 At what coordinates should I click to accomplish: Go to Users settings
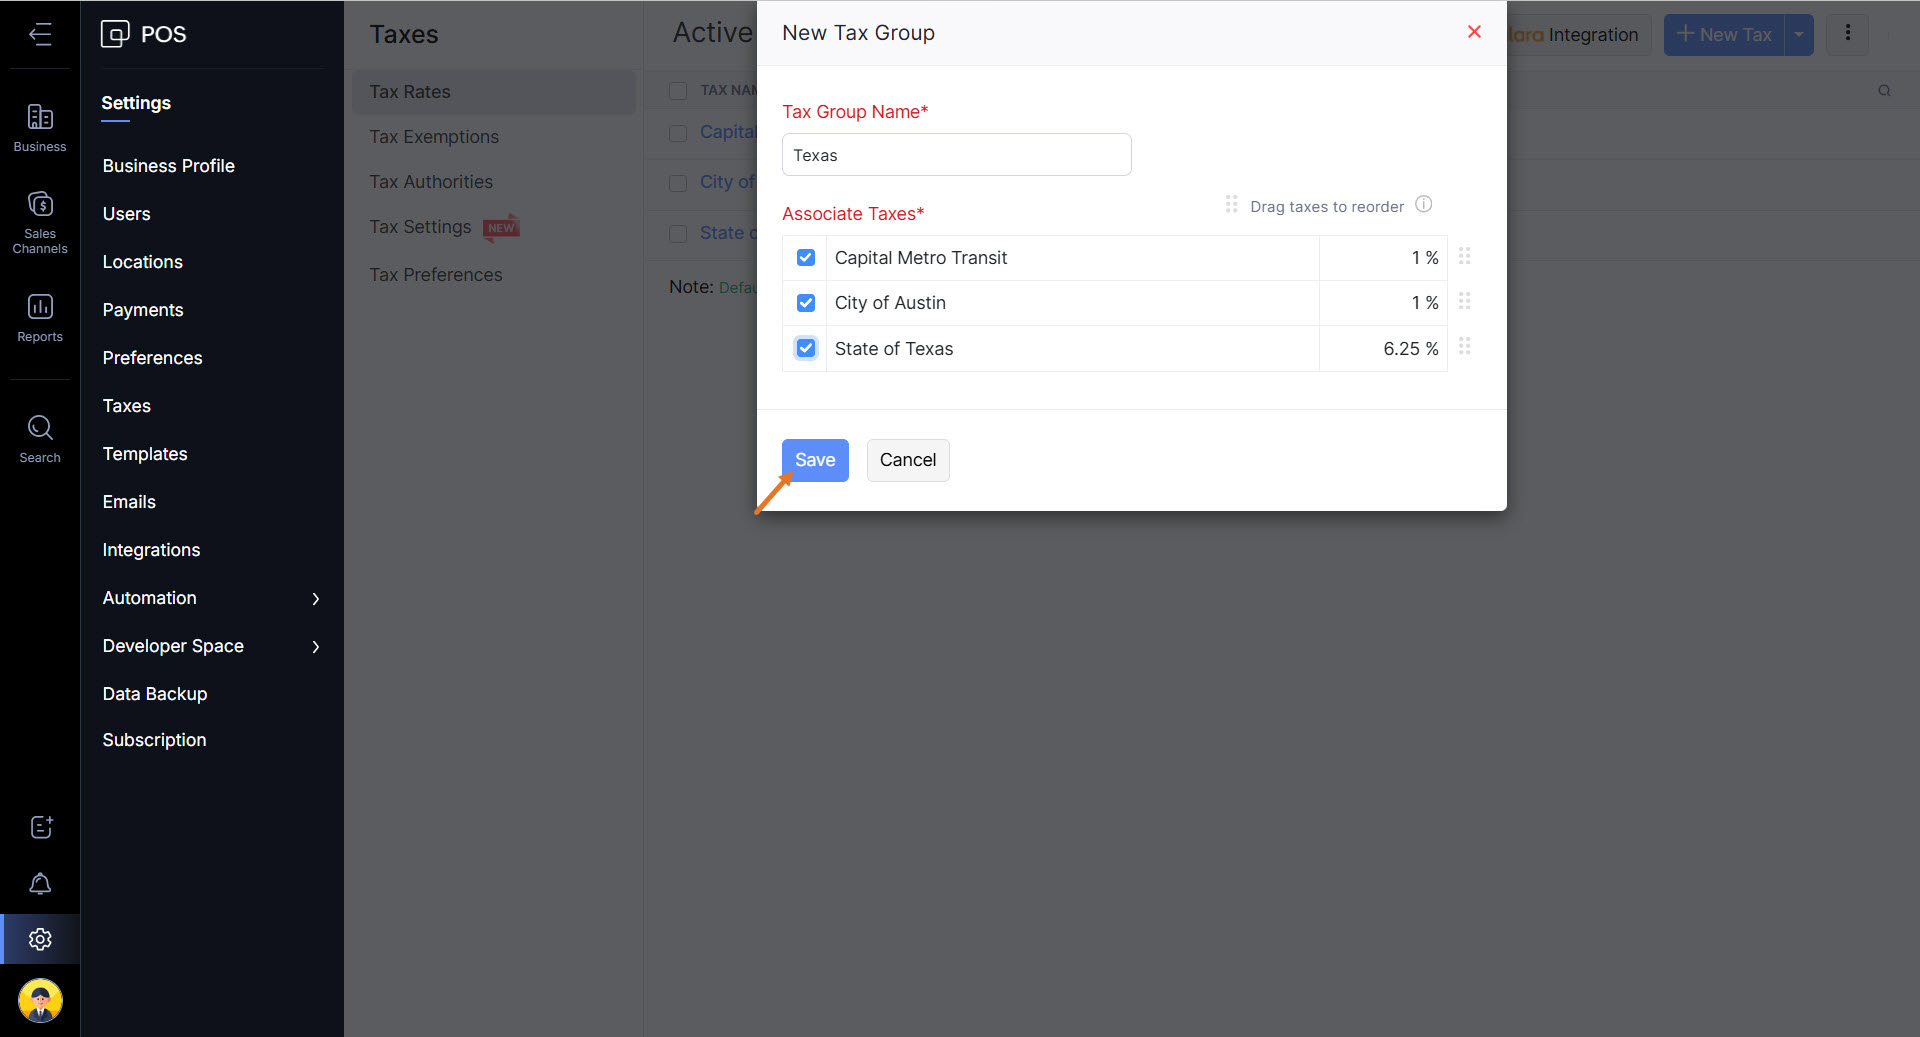click(x=126, y=214)
